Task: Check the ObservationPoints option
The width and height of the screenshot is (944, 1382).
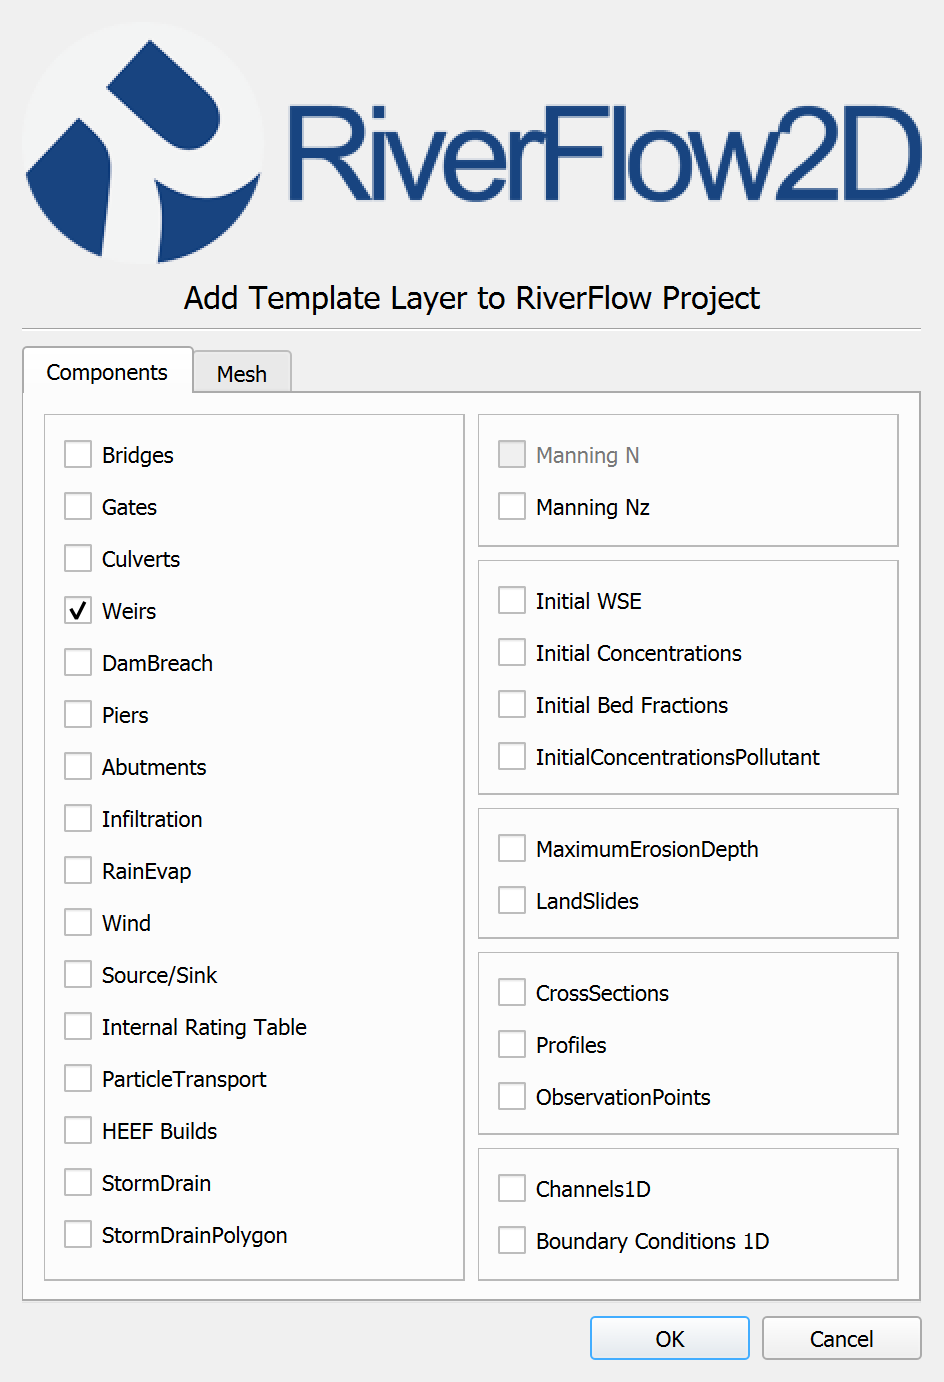Action: point(512,1097)
